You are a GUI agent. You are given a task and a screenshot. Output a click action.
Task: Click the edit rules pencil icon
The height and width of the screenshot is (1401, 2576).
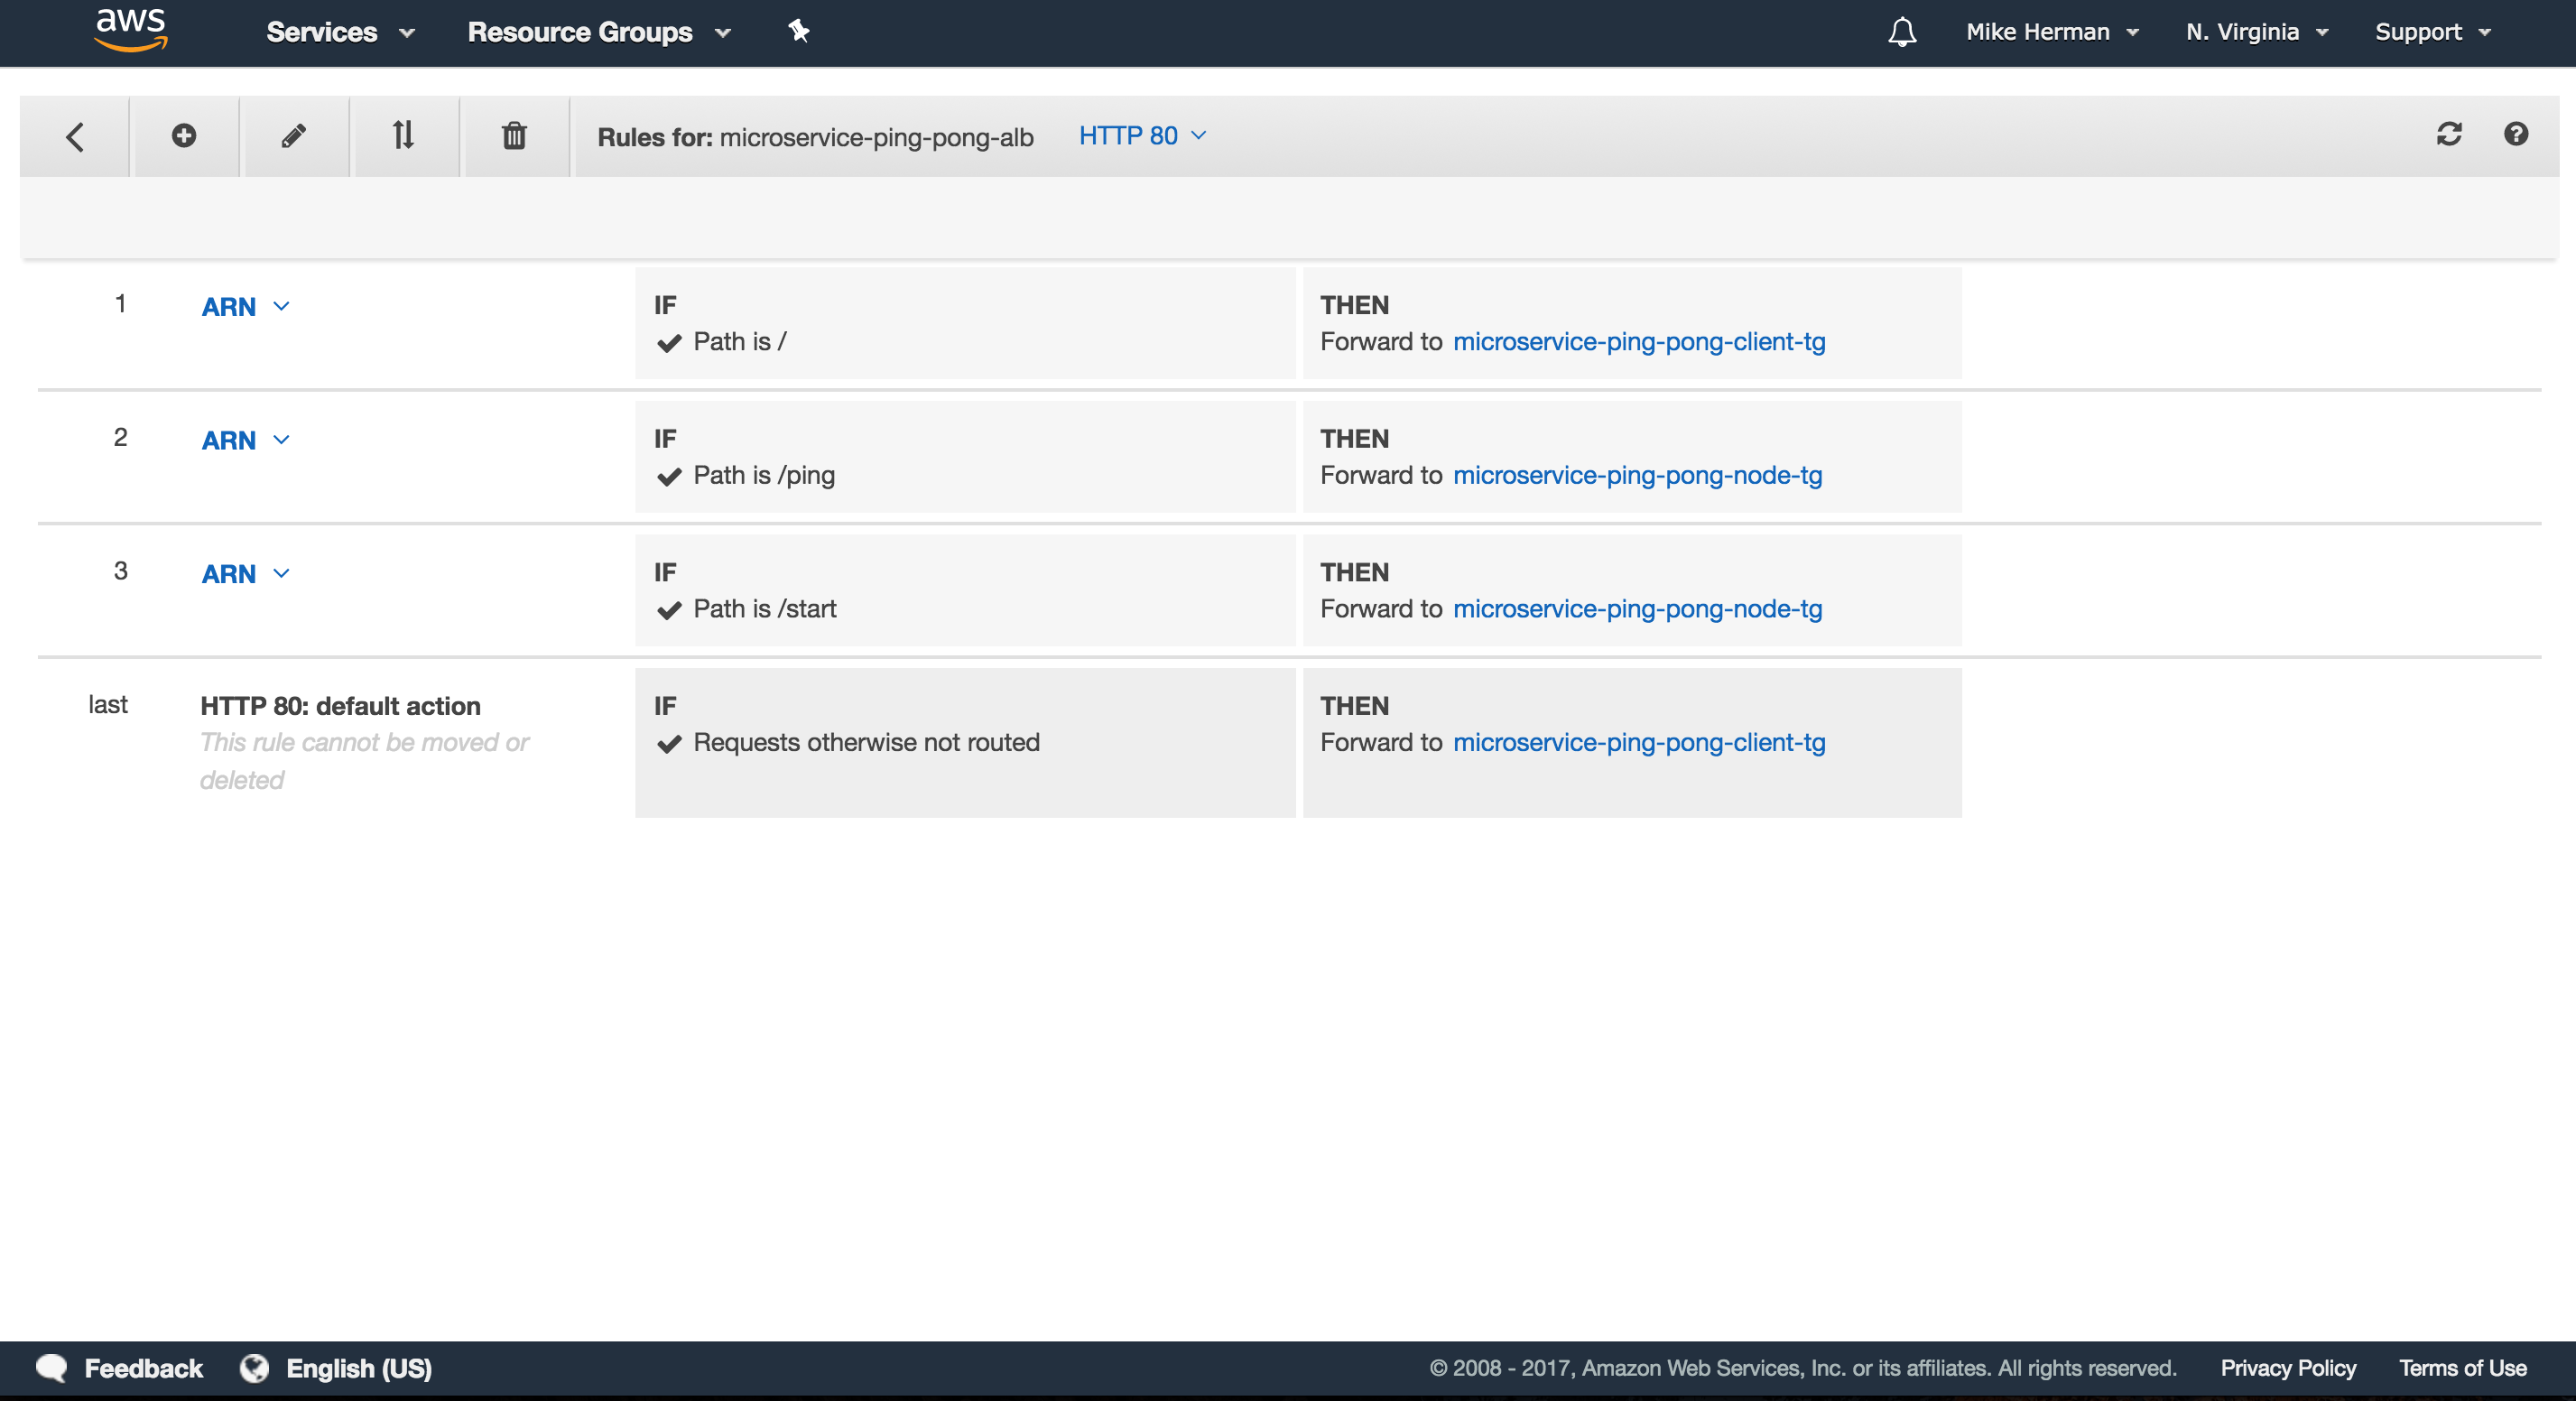(x=293, y=135)
